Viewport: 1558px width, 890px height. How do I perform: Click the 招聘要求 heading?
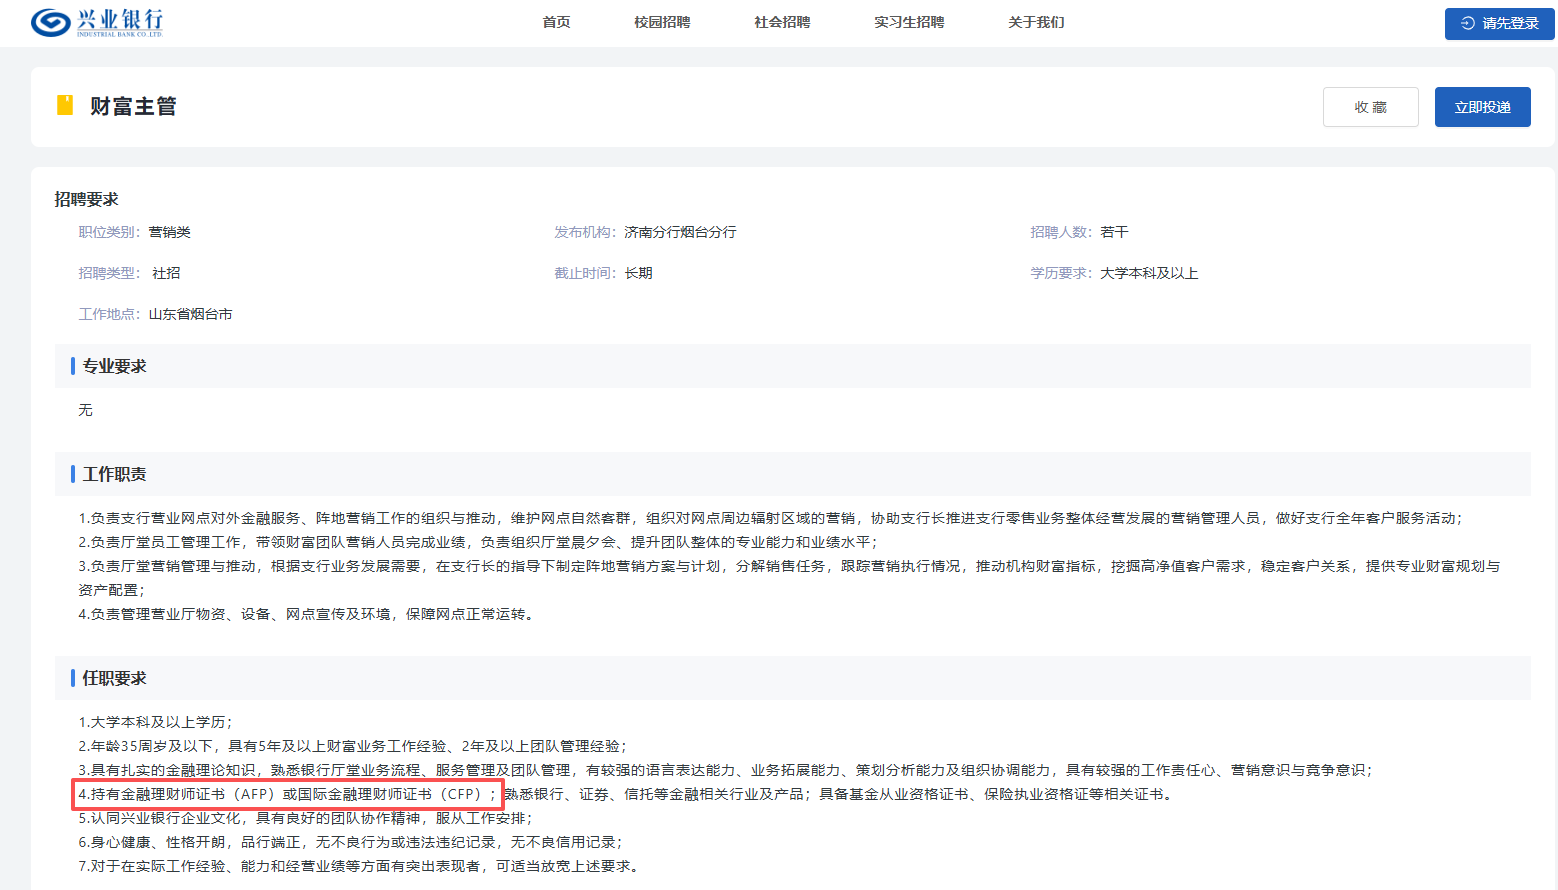click(86, 199)
